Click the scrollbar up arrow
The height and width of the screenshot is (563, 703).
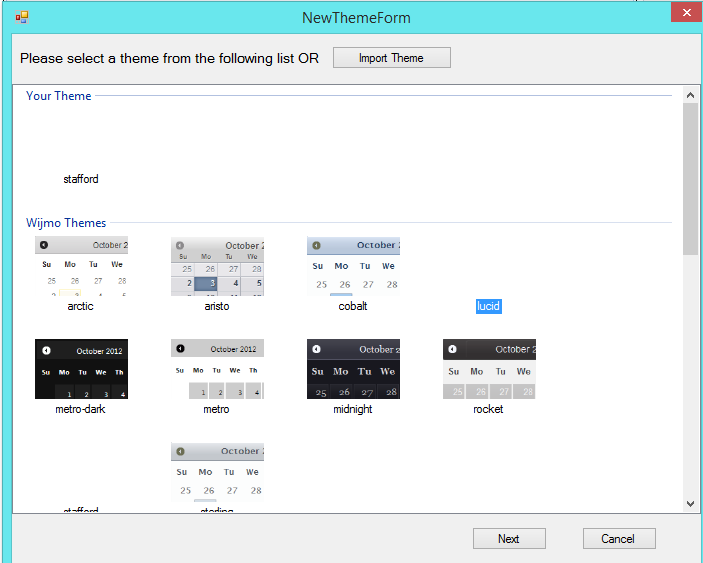click(x=690, y=95)
